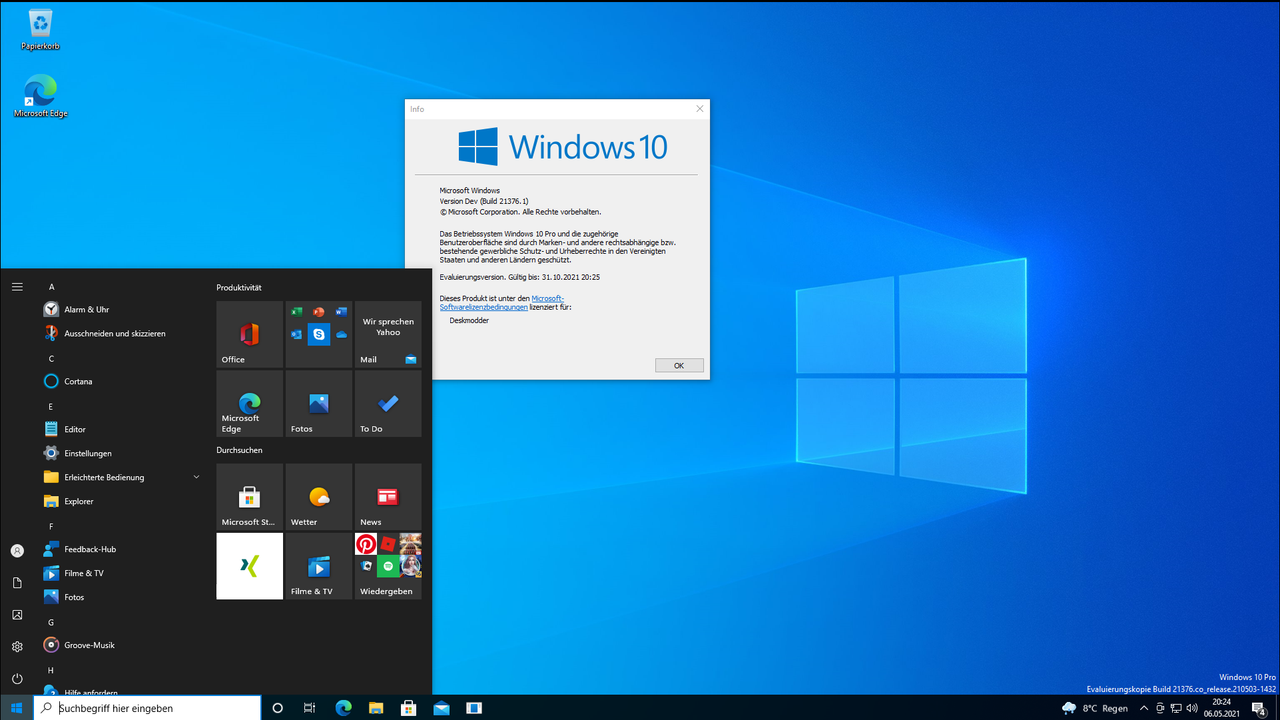Open the Filme & TV tile

pyautogui.click(x=319, y=566)
